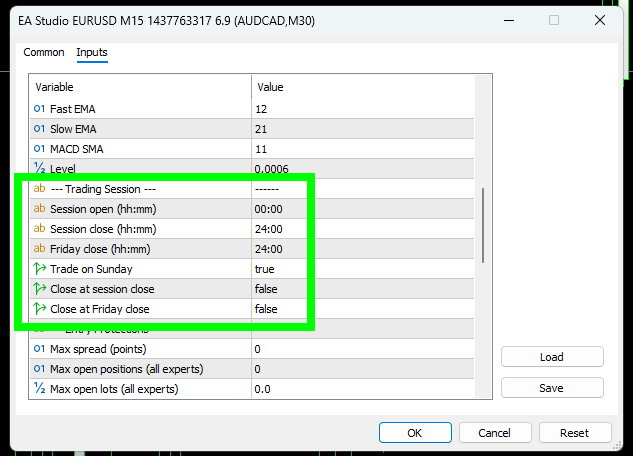Click the integer icon beside Slow EMA
This screenshot has width=633, height=456.
pyautogui.click(x=39, y=129)
